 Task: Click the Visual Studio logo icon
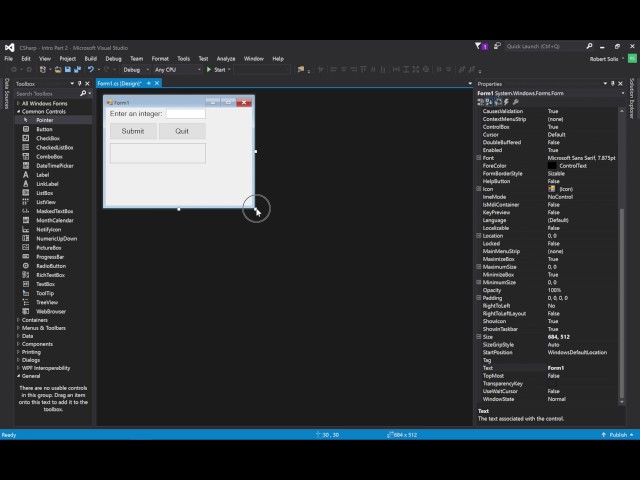[10, 47]
